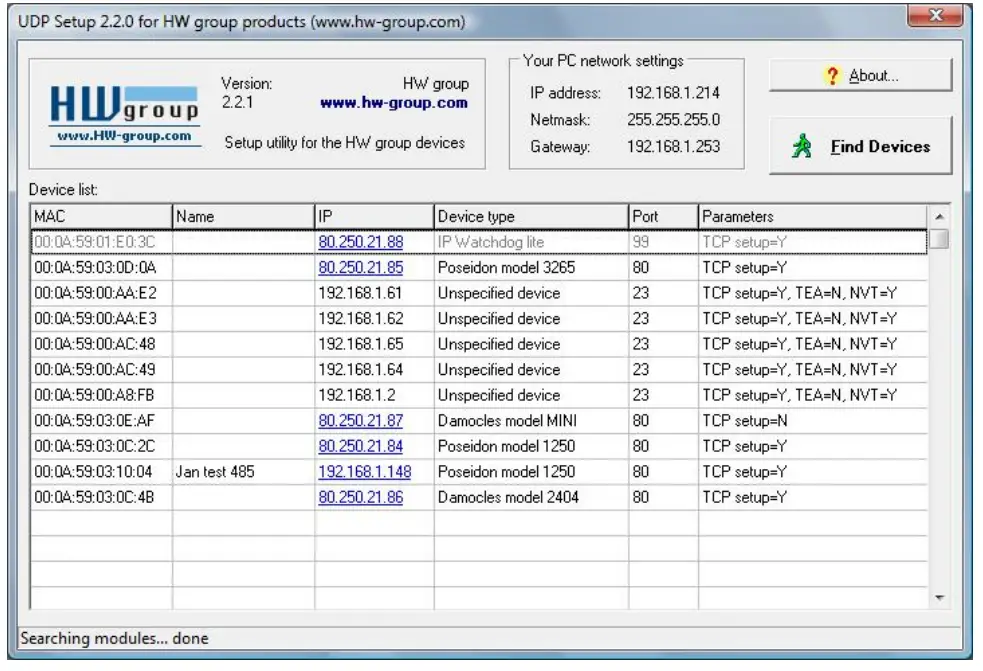983x671 pixels.
Task: Click the device list scrollbar up arrow
Action: click(940, 216)
